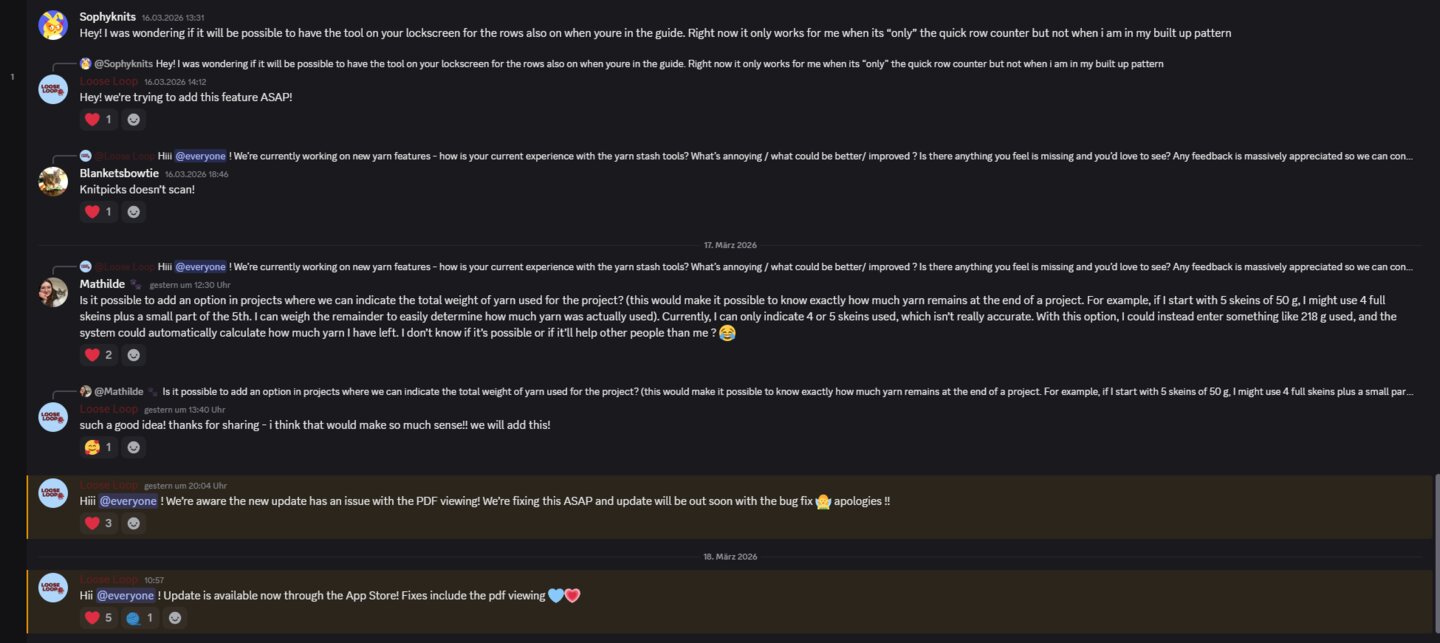Toggle the yarn ball reaction on update message
Screen dimensions: 1440x643
tap(139, 618)
